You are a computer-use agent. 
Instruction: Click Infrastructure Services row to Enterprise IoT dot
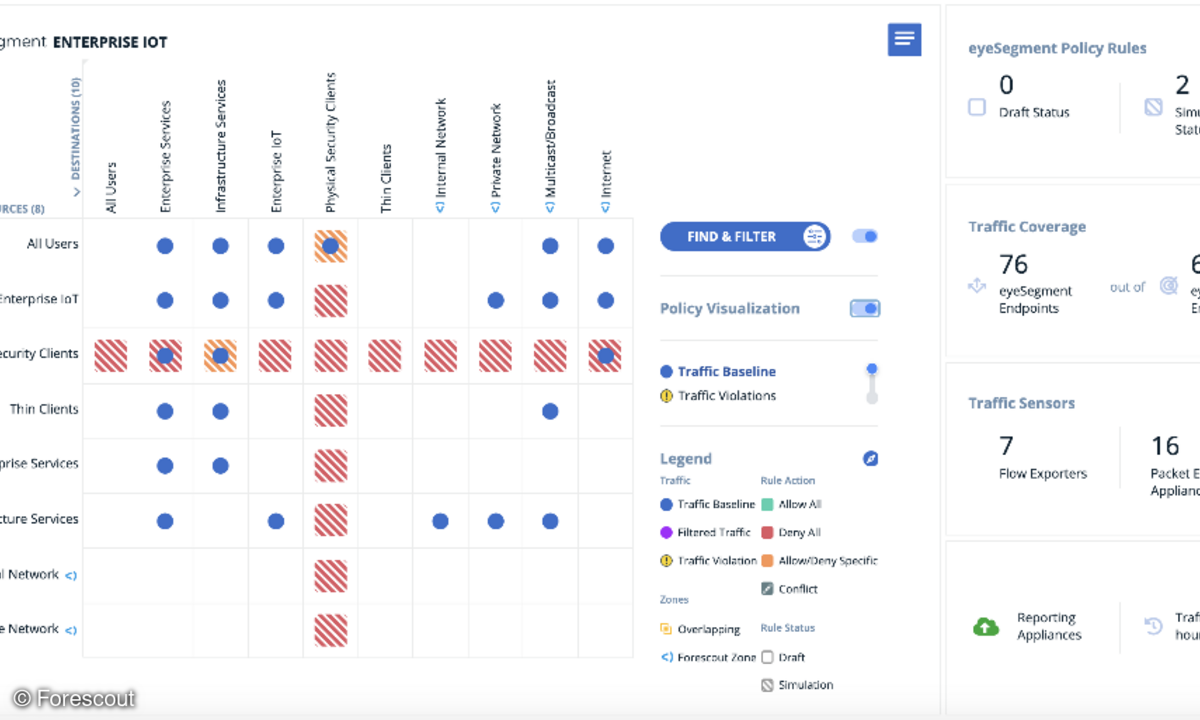pyautogui.click(x=276, y=521)
